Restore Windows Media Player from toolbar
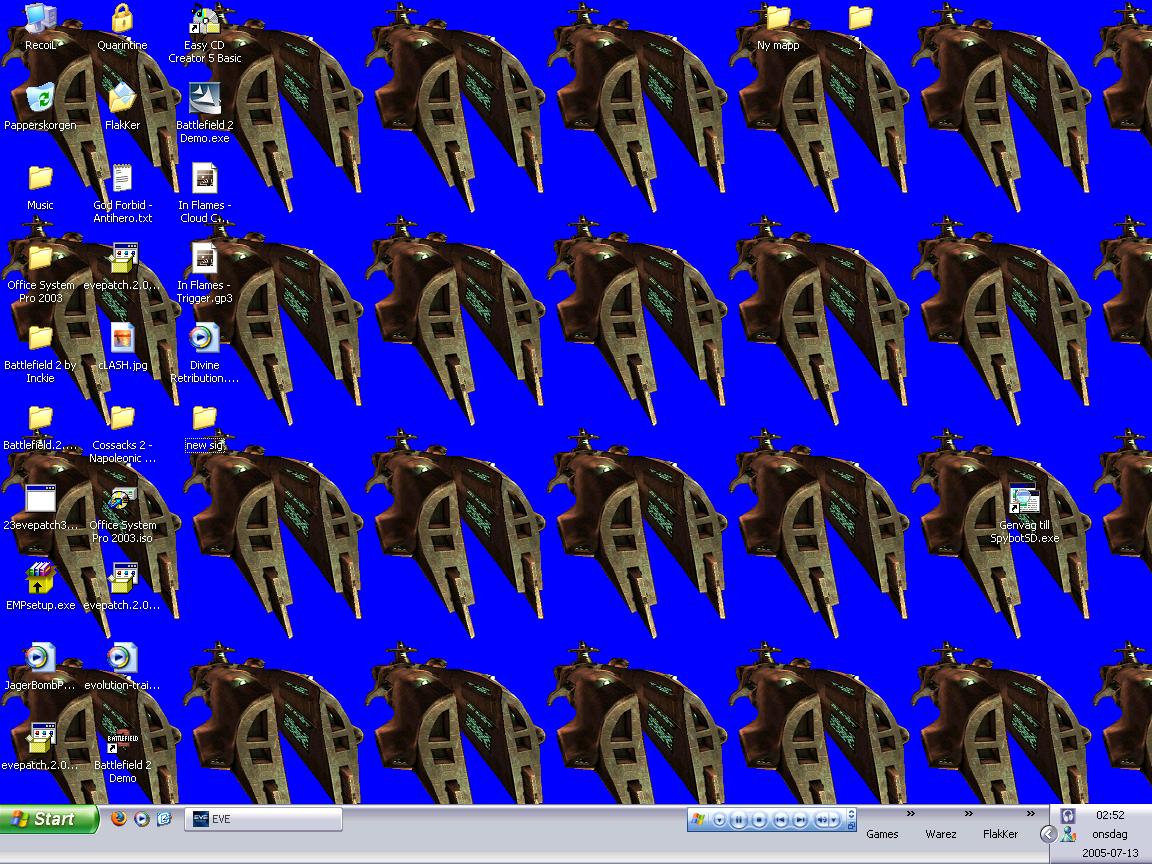Screen dimensions: 1152x864 click(852, 826)
